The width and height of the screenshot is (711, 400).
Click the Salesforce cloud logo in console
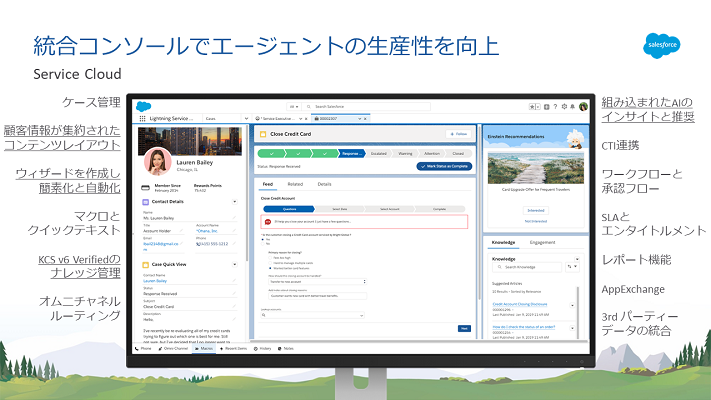(x=144, y=107)
